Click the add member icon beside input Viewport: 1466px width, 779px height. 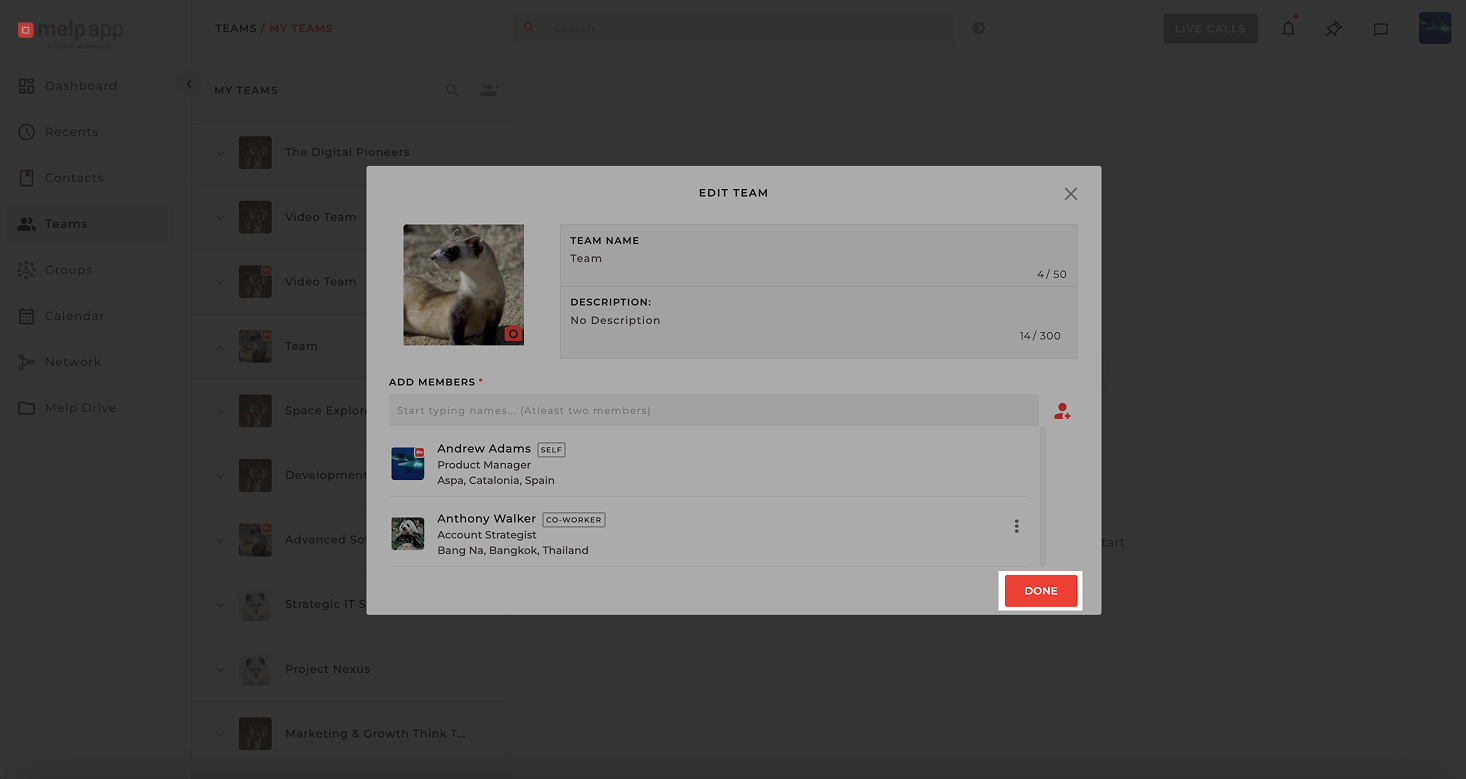click(1062, 411)
